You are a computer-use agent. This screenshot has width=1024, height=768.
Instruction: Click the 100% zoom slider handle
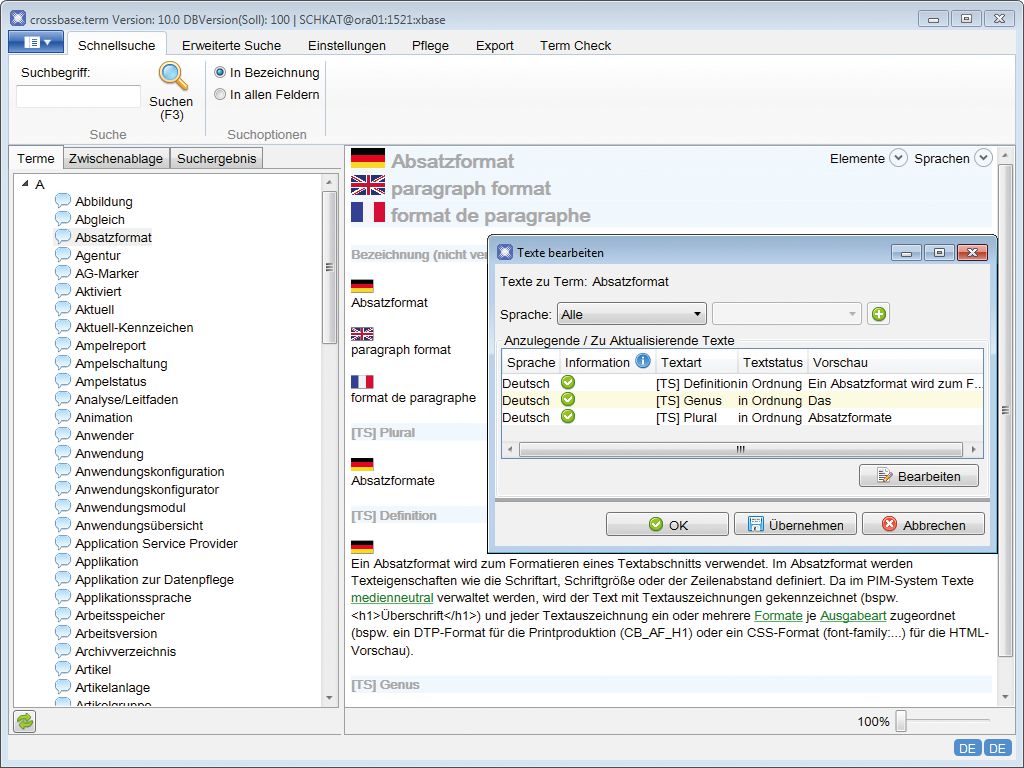[x=901, y=721]
